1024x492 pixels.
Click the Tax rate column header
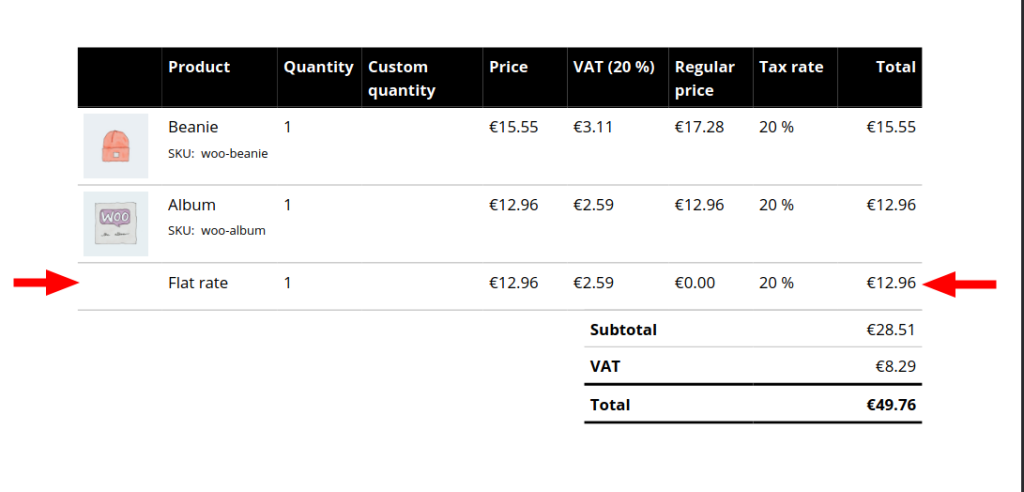click(791, 67)
